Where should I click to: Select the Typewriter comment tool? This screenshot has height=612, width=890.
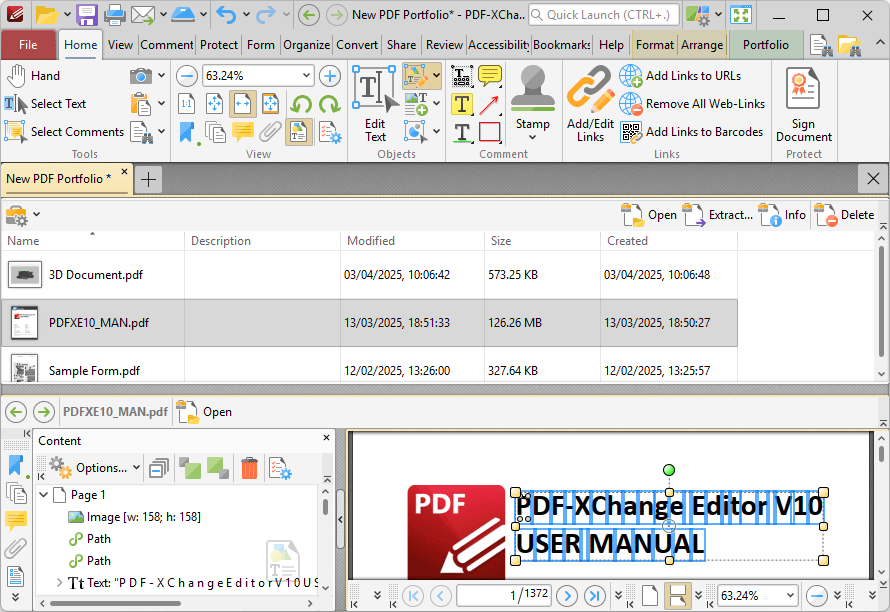(461, 76)
